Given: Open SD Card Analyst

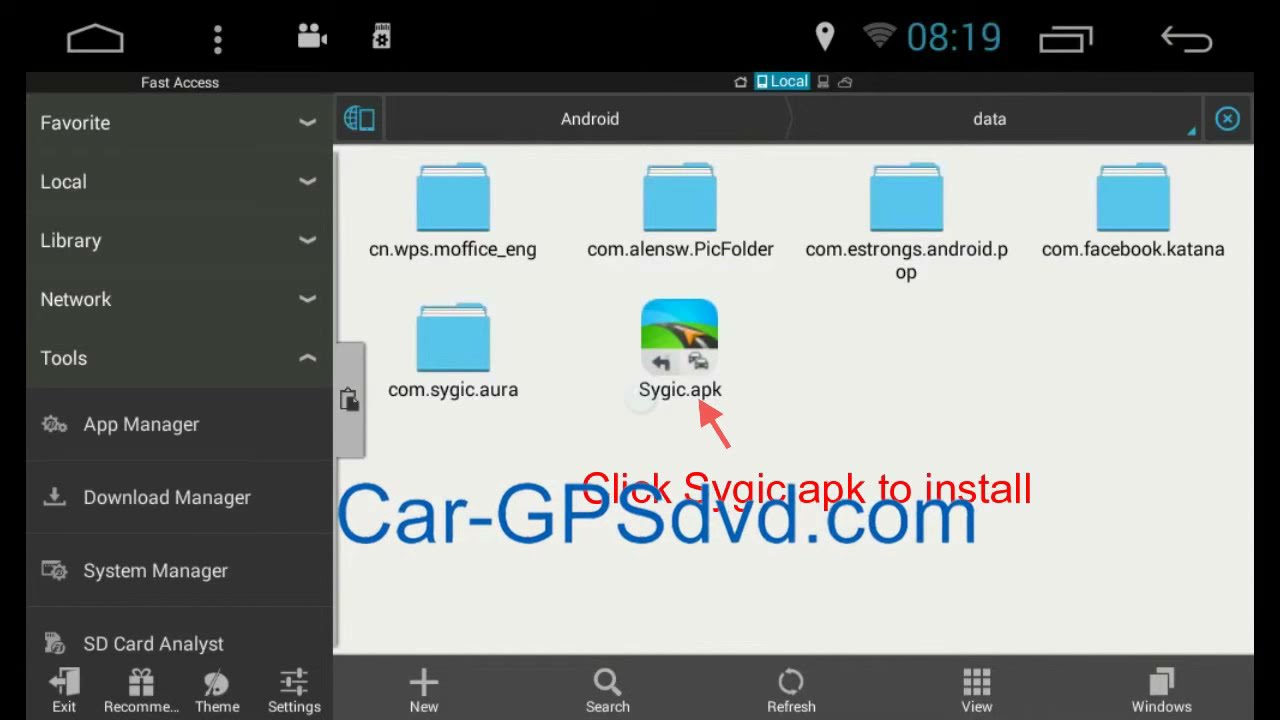Looking at the screenshot, I should point(179,640).
